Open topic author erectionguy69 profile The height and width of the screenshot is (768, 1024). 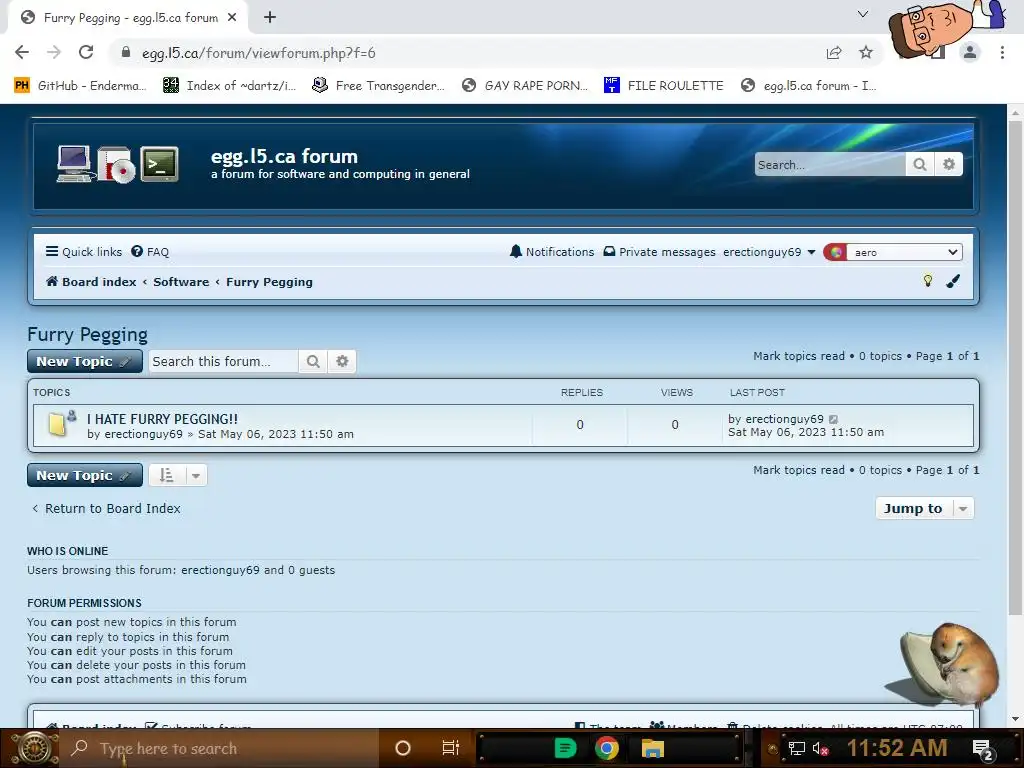(144, 434)
